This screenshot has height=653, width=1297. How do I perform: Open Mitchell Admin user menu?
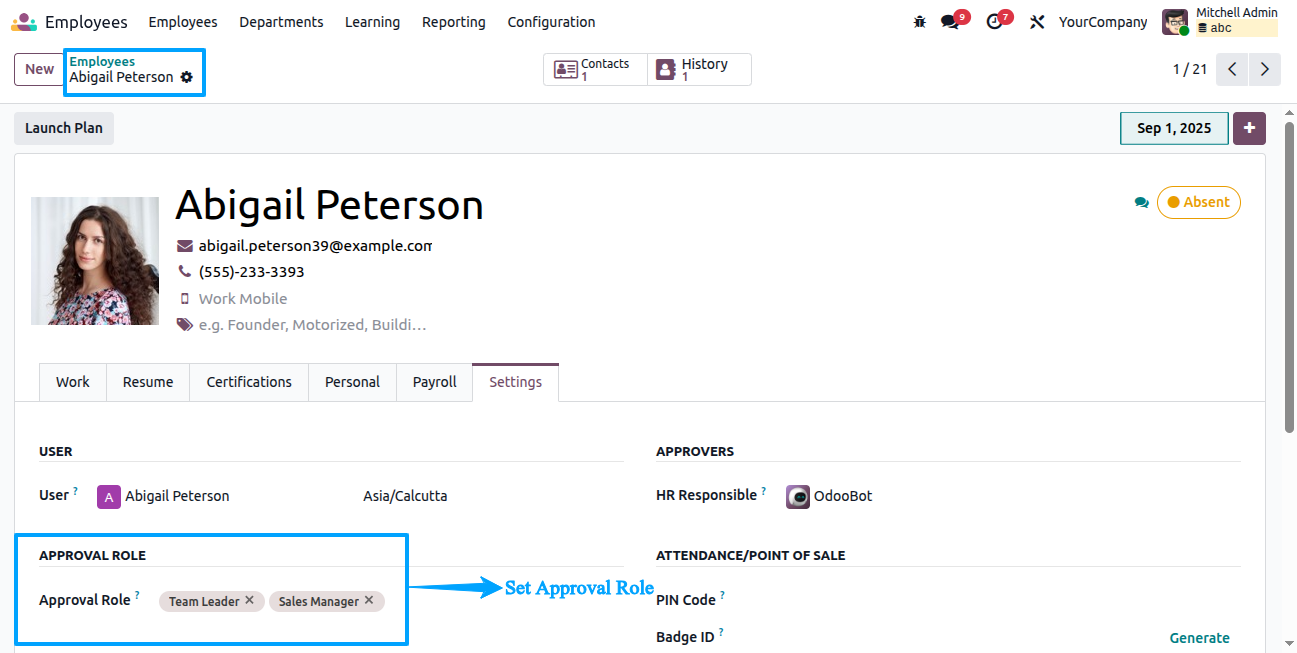pos(1219,21)
